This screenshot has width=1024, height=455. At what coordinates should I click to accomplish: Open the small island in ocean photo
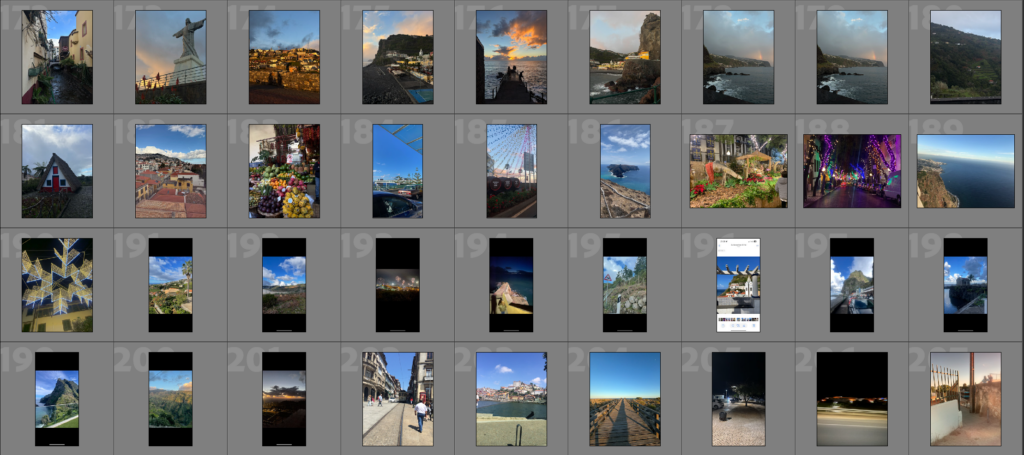[625, 171]
